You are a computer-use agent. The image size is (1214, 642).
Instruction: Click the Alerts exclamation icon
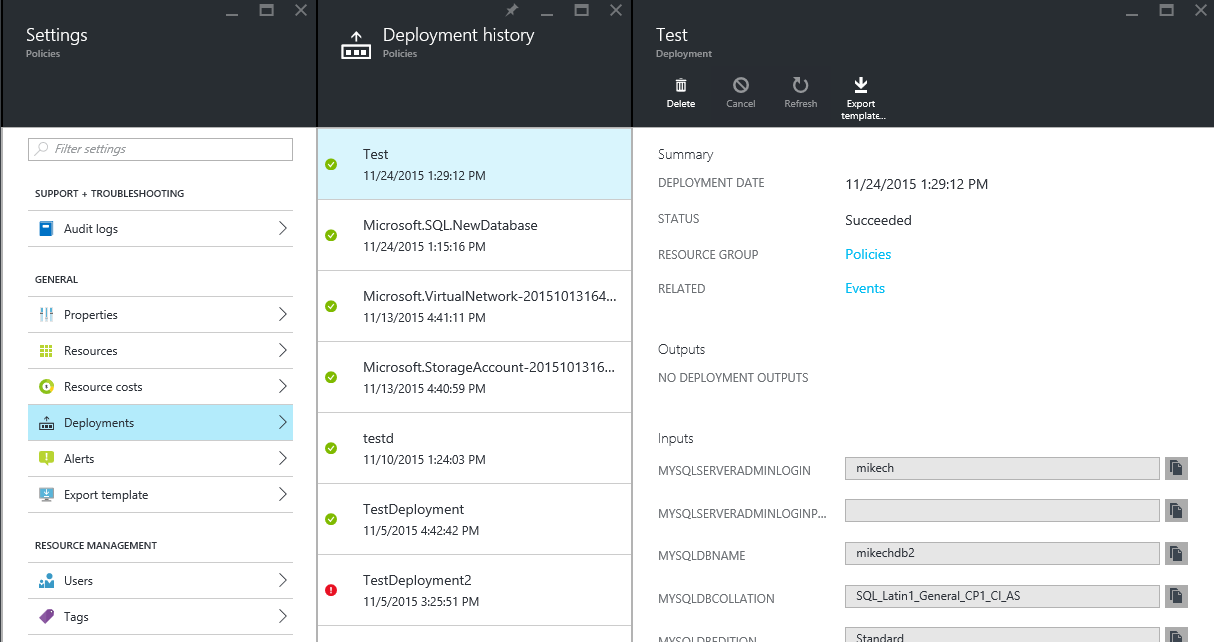coord(46,459)
